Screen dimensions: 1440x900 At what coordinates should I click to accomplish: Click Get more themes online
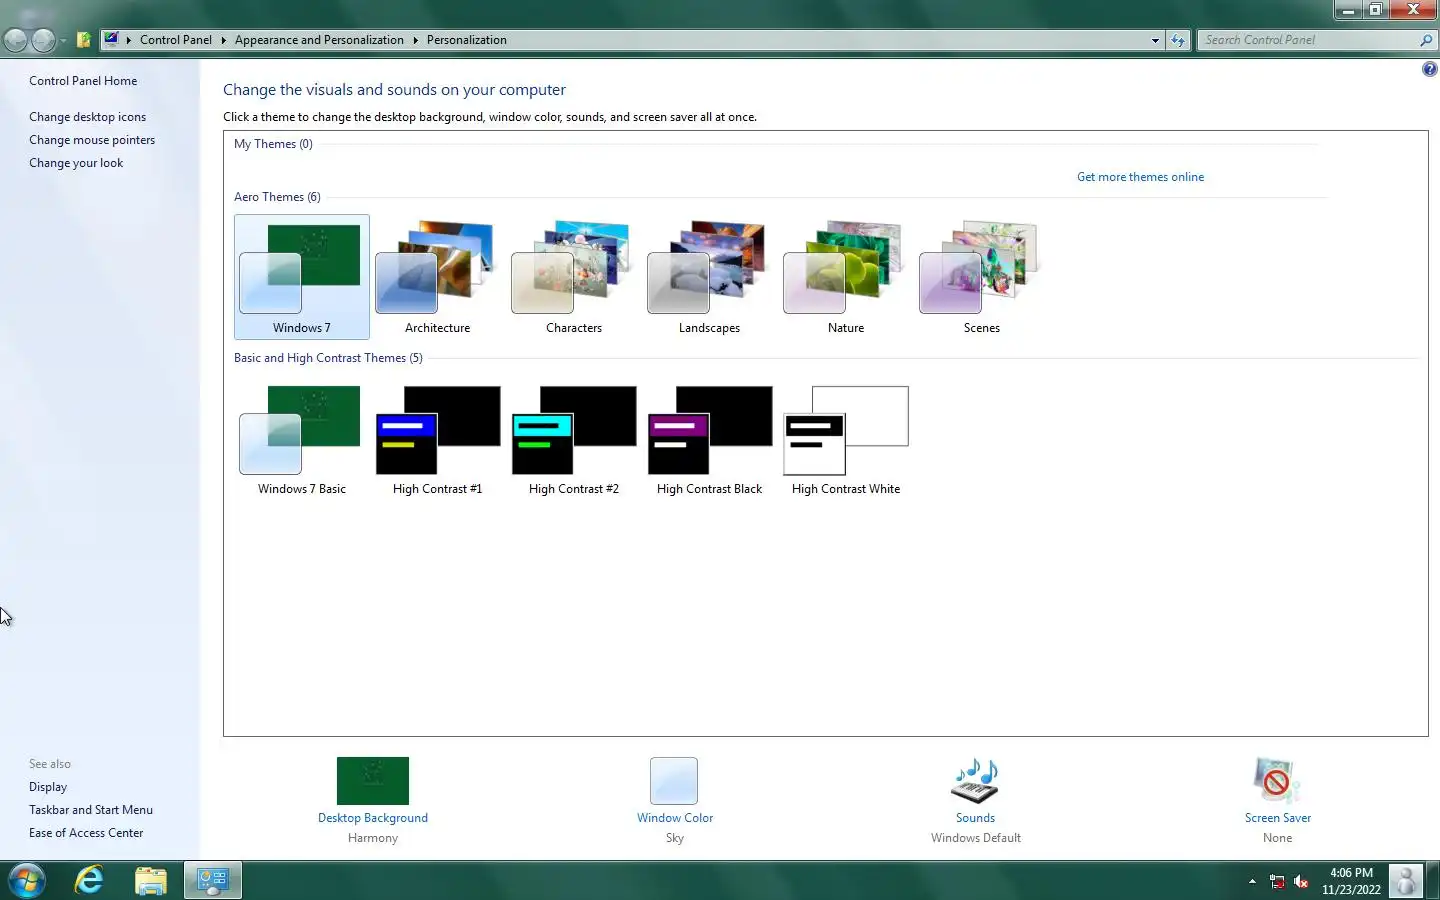[x=1140, y=177]
